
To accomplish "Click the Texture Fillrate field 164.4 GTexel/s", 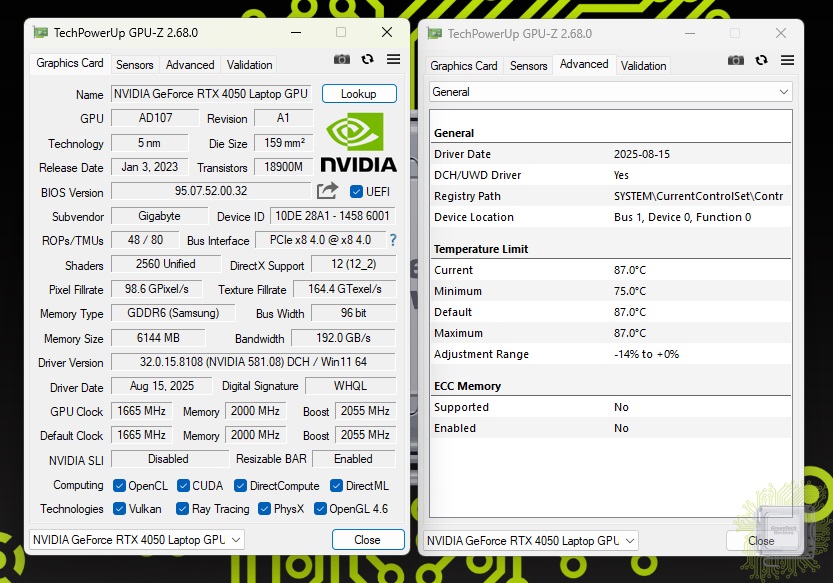I will [x=345, y=289].
